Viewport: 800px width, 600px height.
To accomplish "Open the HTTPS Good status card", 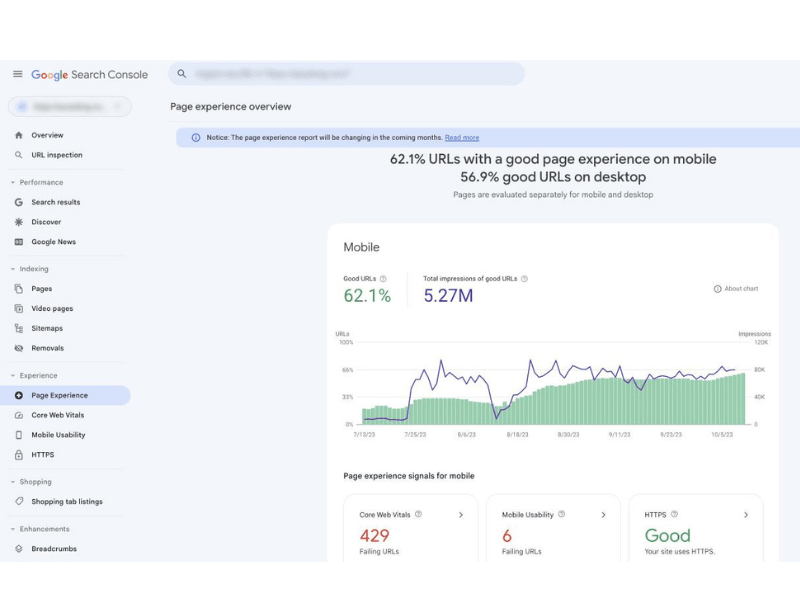I will (x=696, y=529).
